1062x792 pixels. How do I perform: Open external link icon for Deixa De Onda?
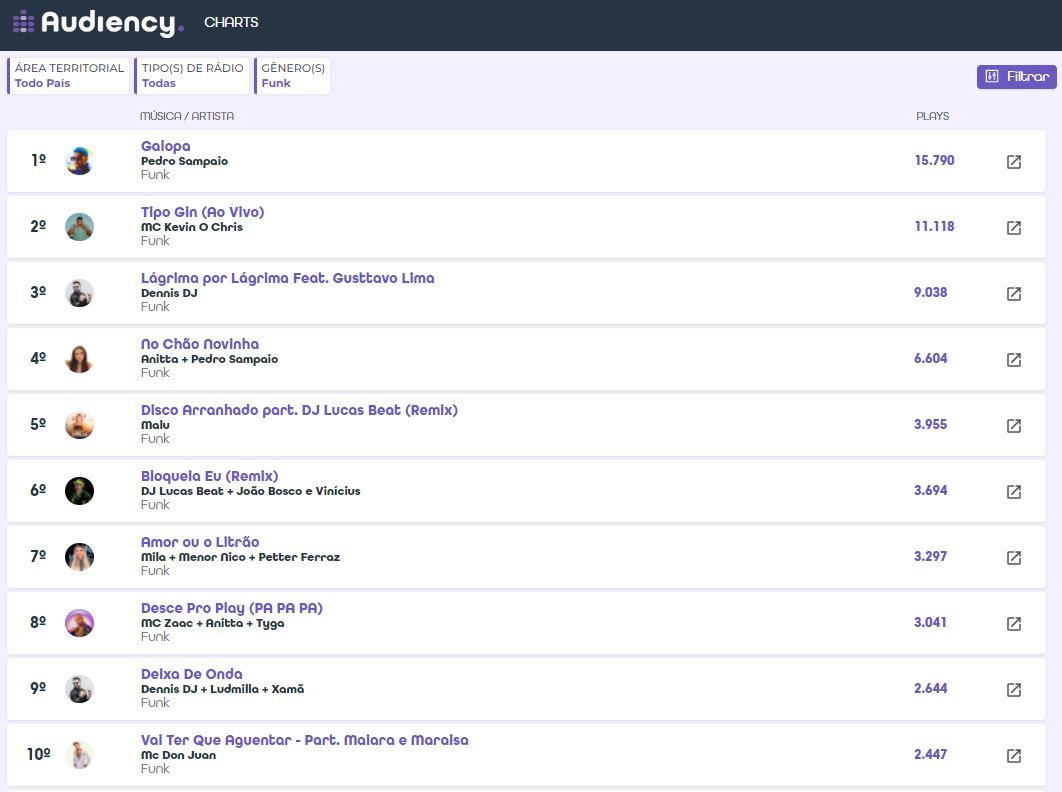pyautogui.click(x=1013, y=690)
